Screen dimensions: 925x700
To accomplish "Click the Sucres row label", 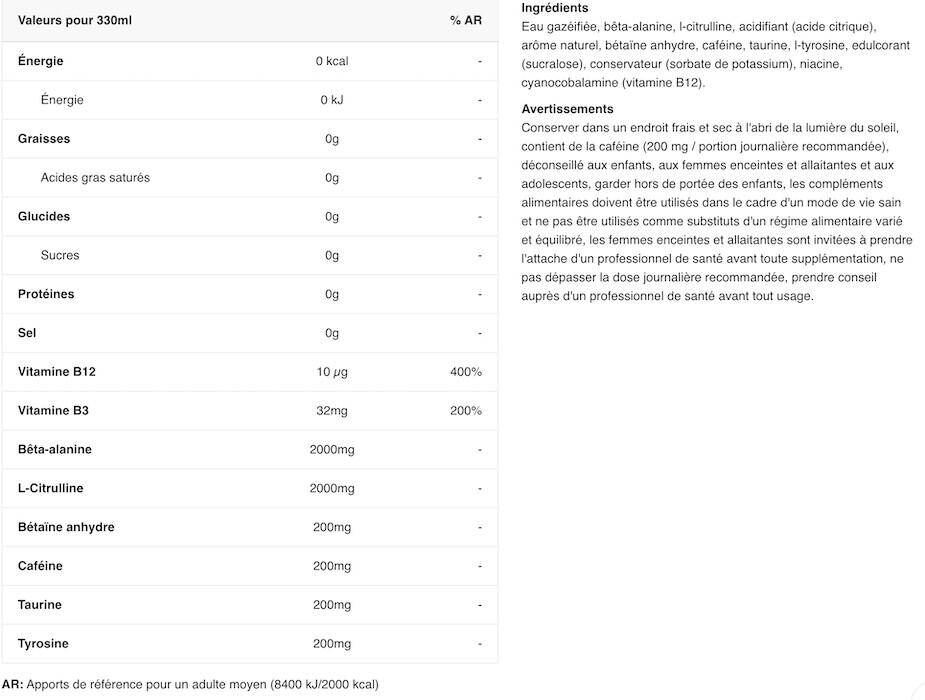I will click(60, 255).
